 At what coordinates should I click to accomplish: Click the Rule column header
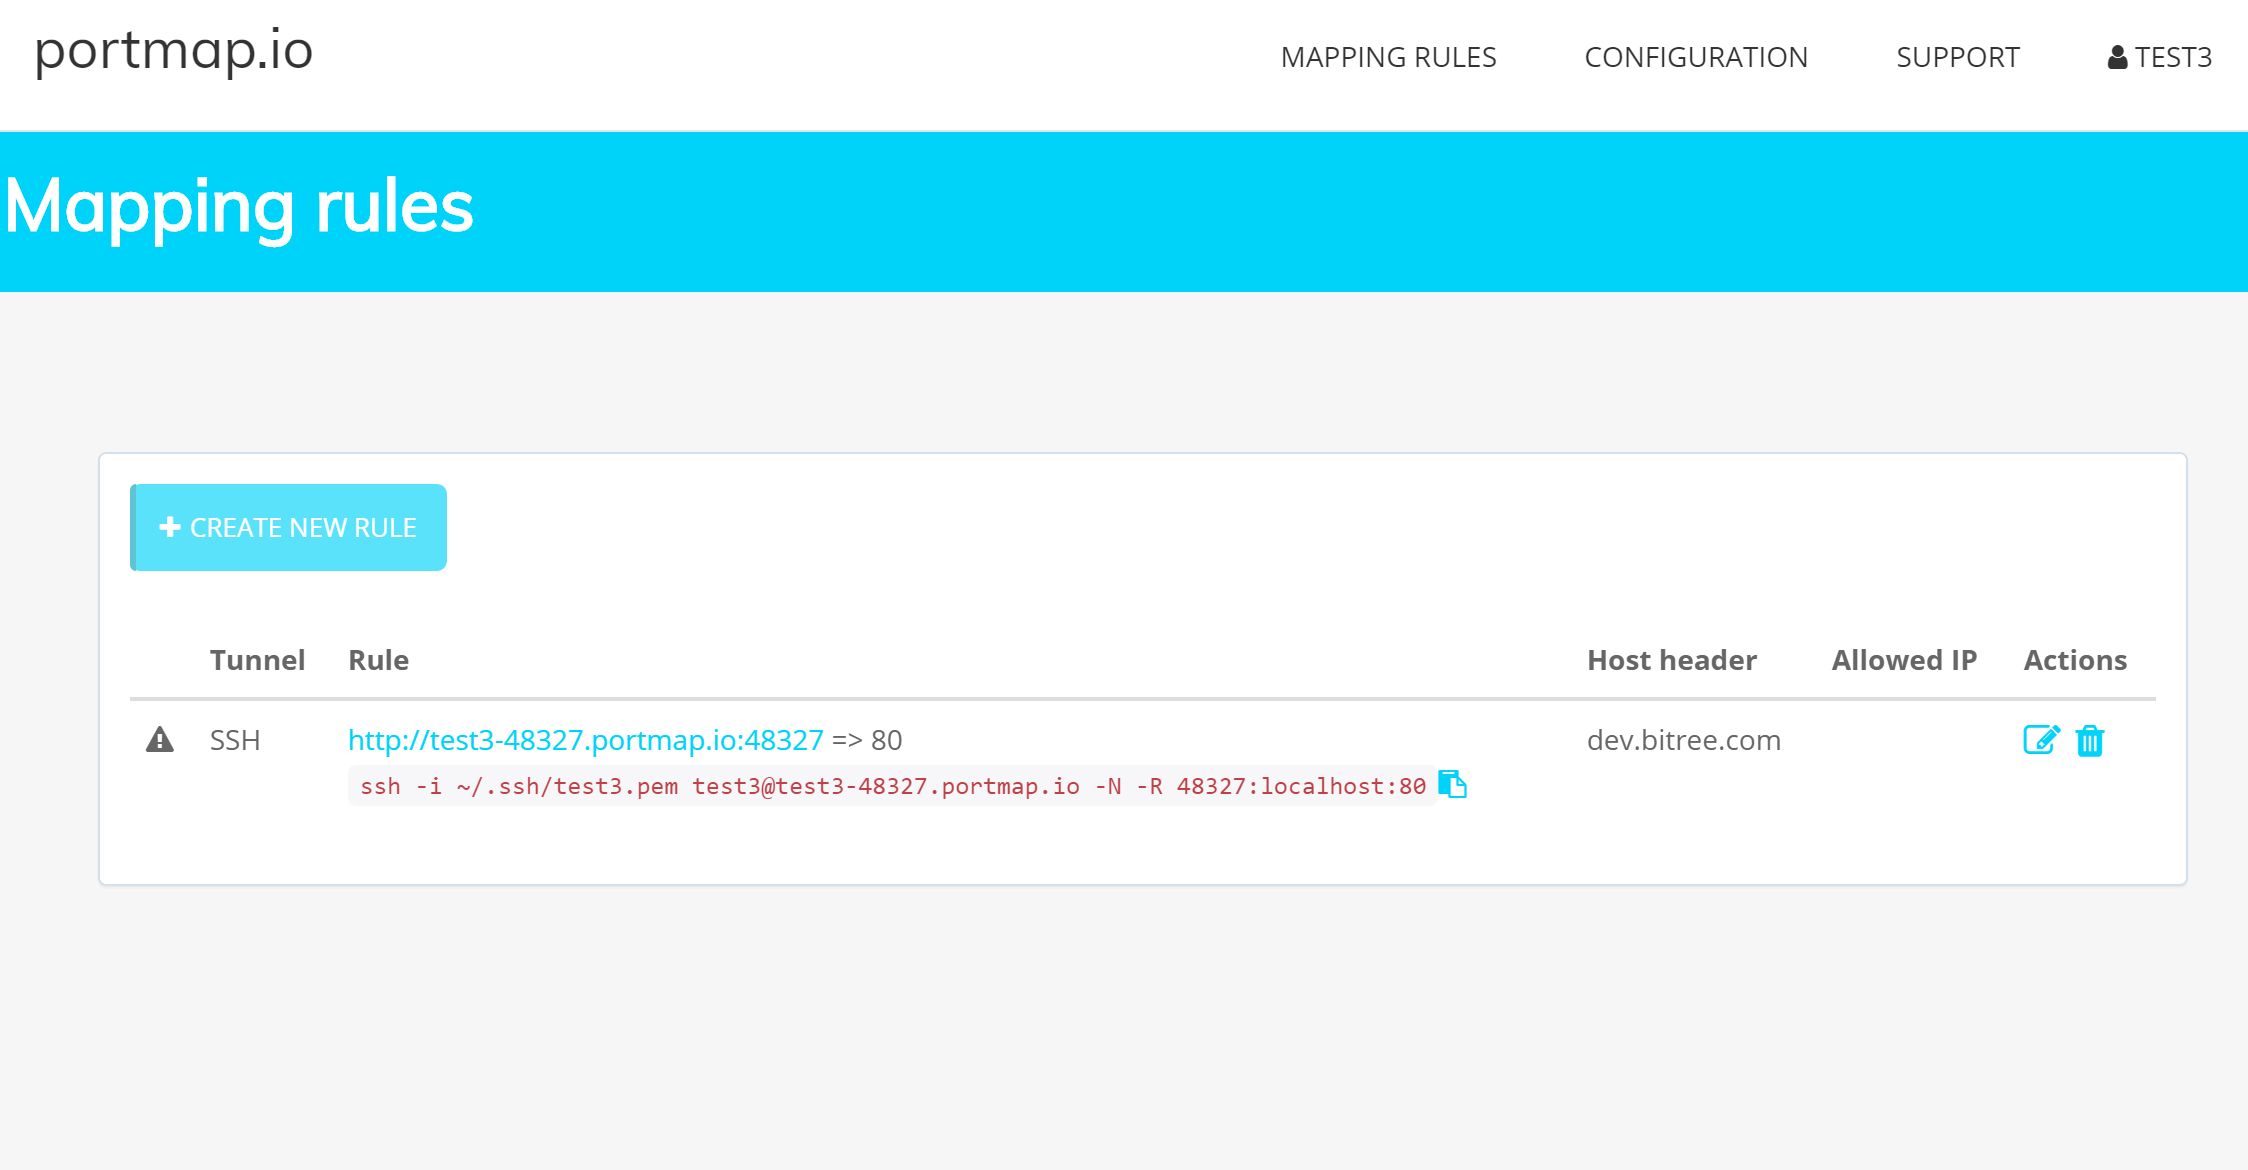pyautogui.click(x=377, y=660)
